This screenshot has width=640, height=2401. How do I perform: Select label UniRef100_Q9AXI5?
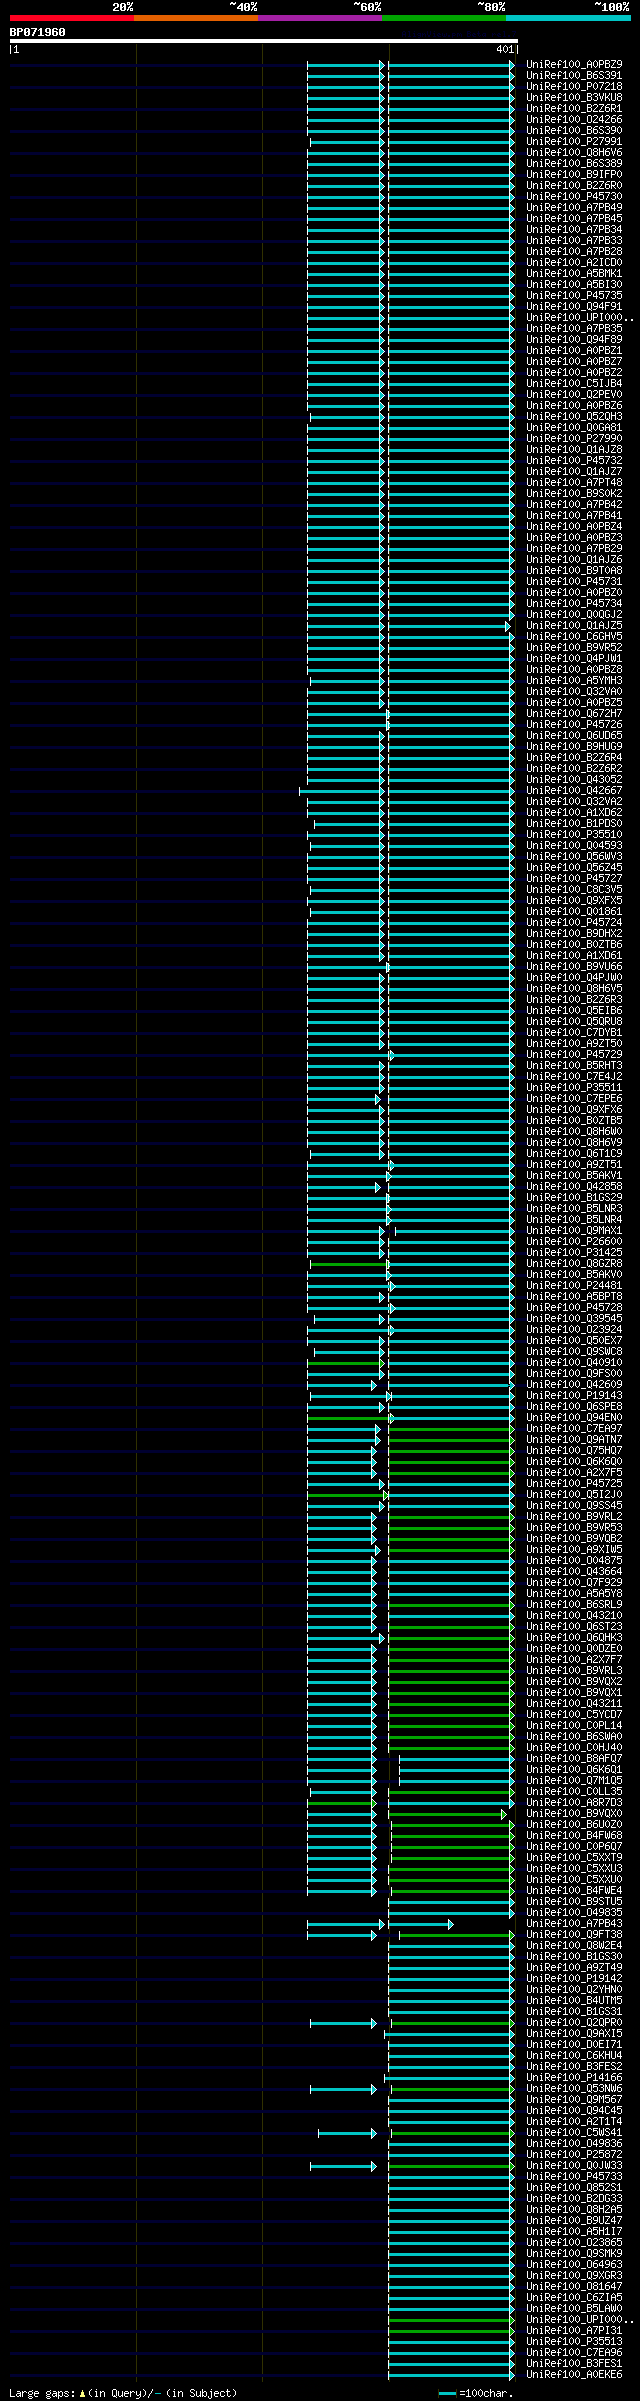[x=574, y=2033]
